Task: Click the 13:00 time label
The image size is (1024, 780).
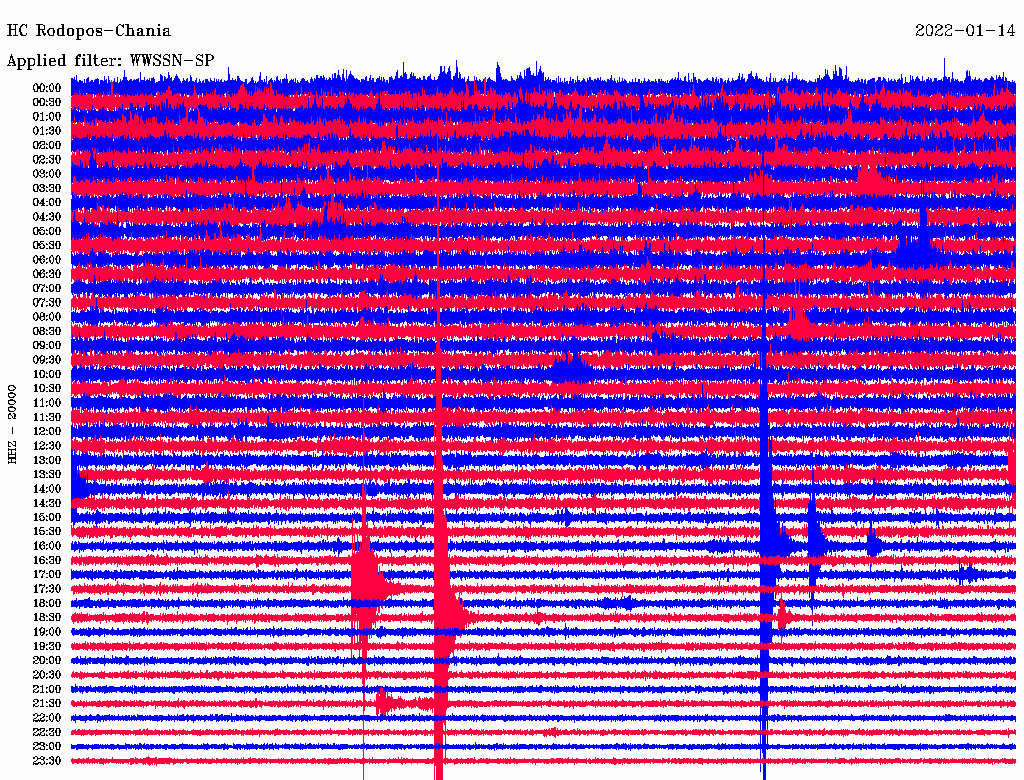Action: point(46,460)
